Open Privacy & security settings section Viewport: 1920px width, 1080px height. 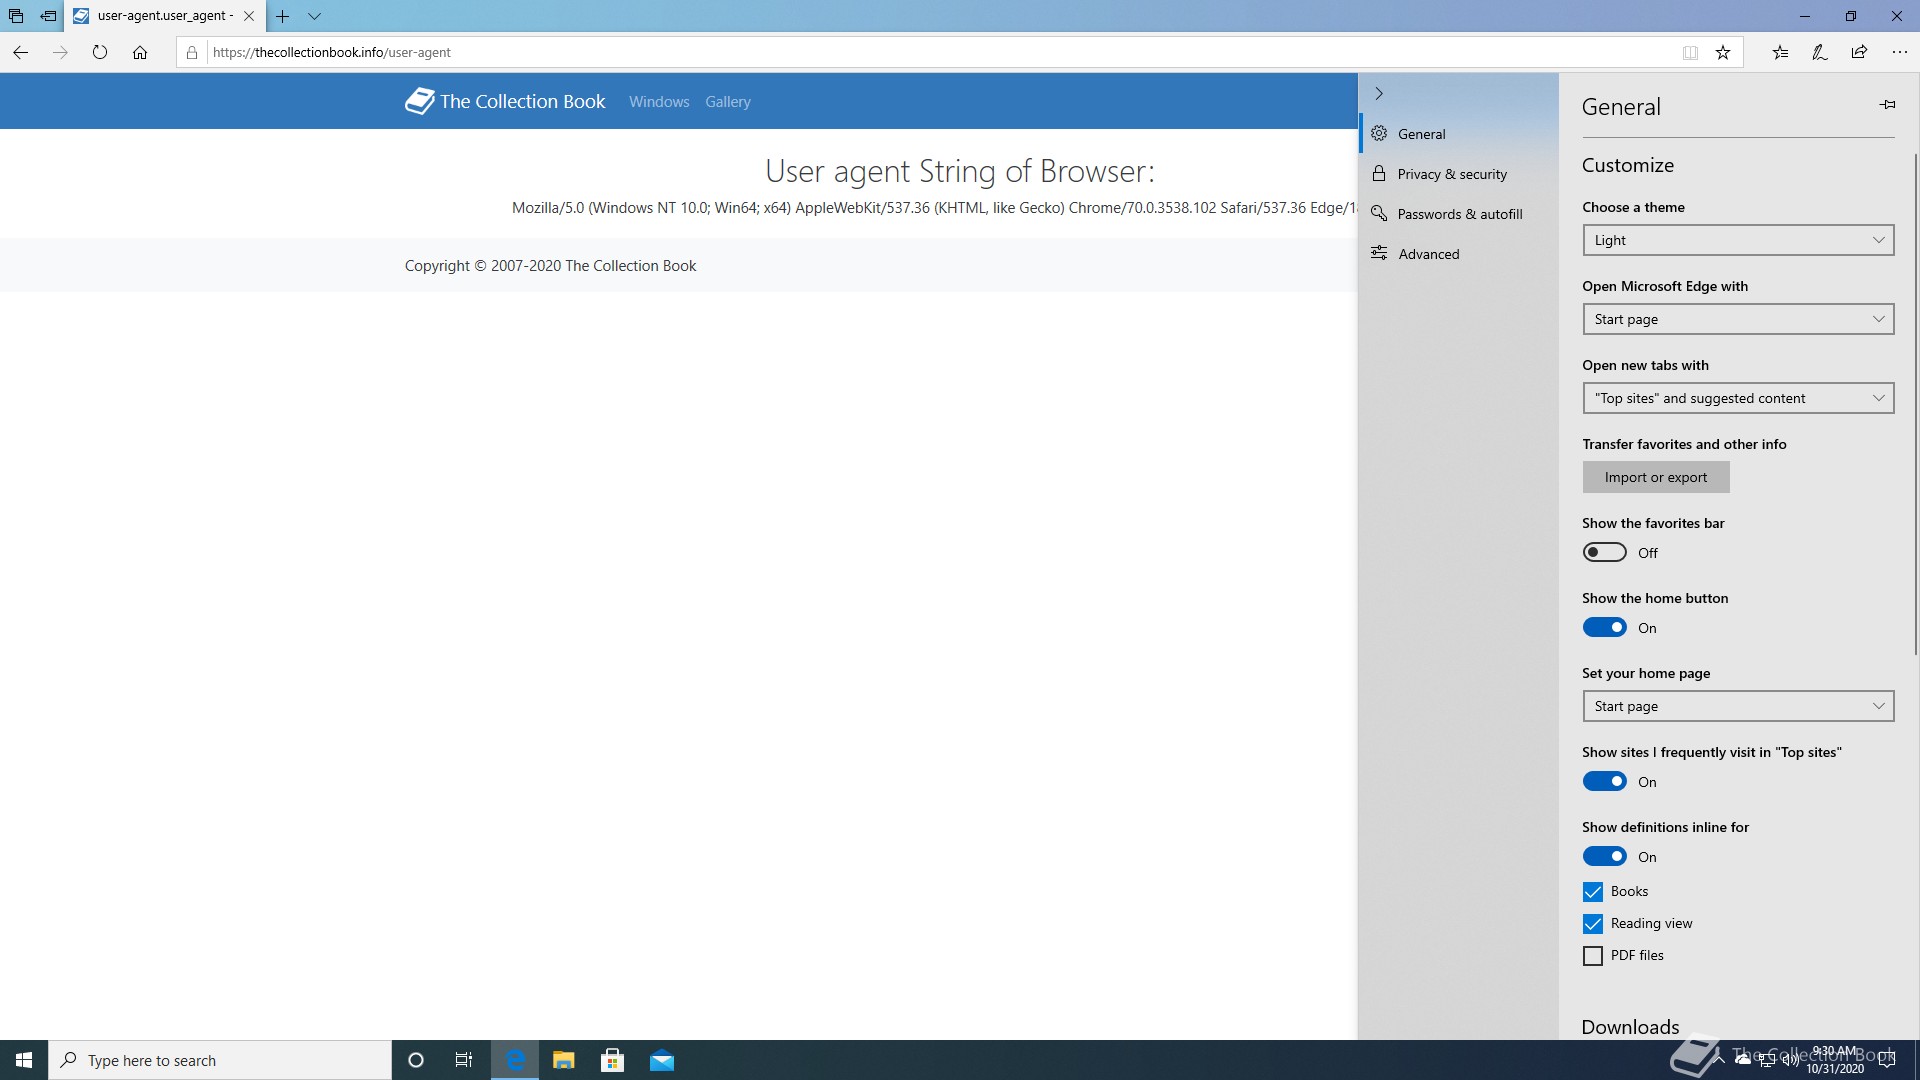click(x=1451, y=174)
